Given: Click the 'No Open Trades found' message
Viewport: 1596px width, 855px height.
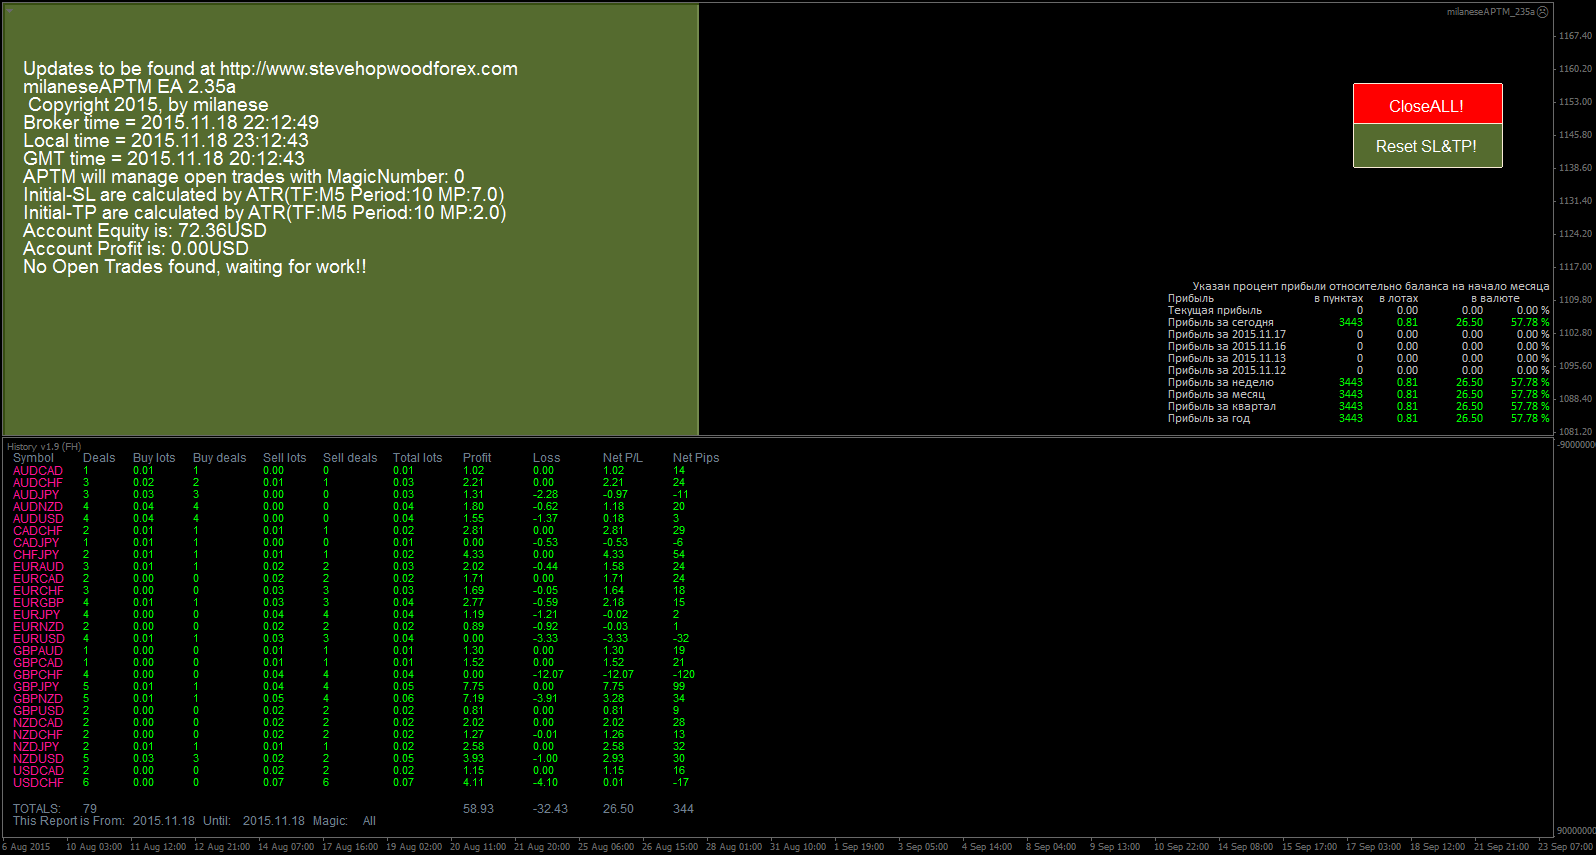Looking at the screenshot, I should coord(195,267).
